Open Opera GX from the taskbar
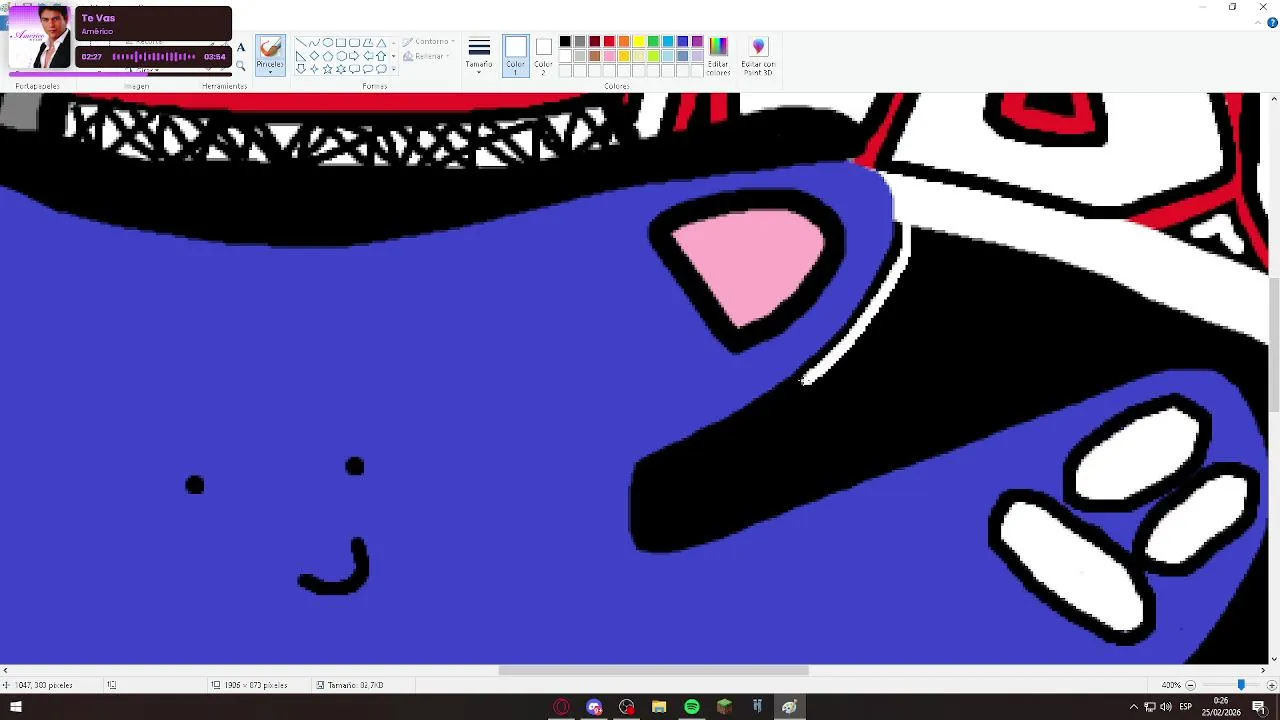1280x720 pixels. 561,707
